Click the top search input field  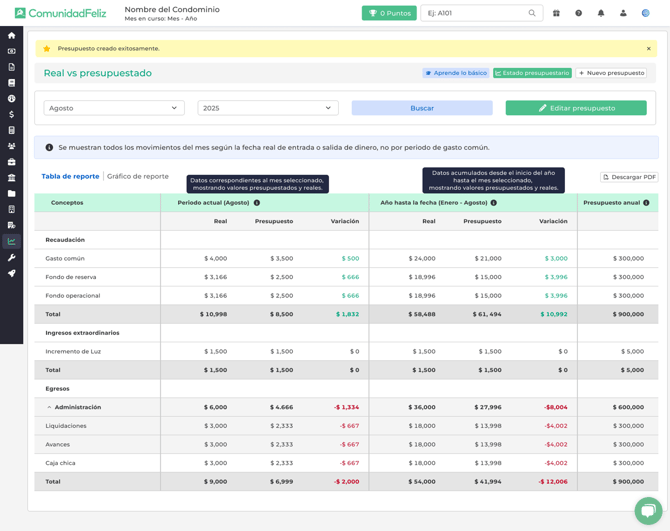tap(475, 13)
